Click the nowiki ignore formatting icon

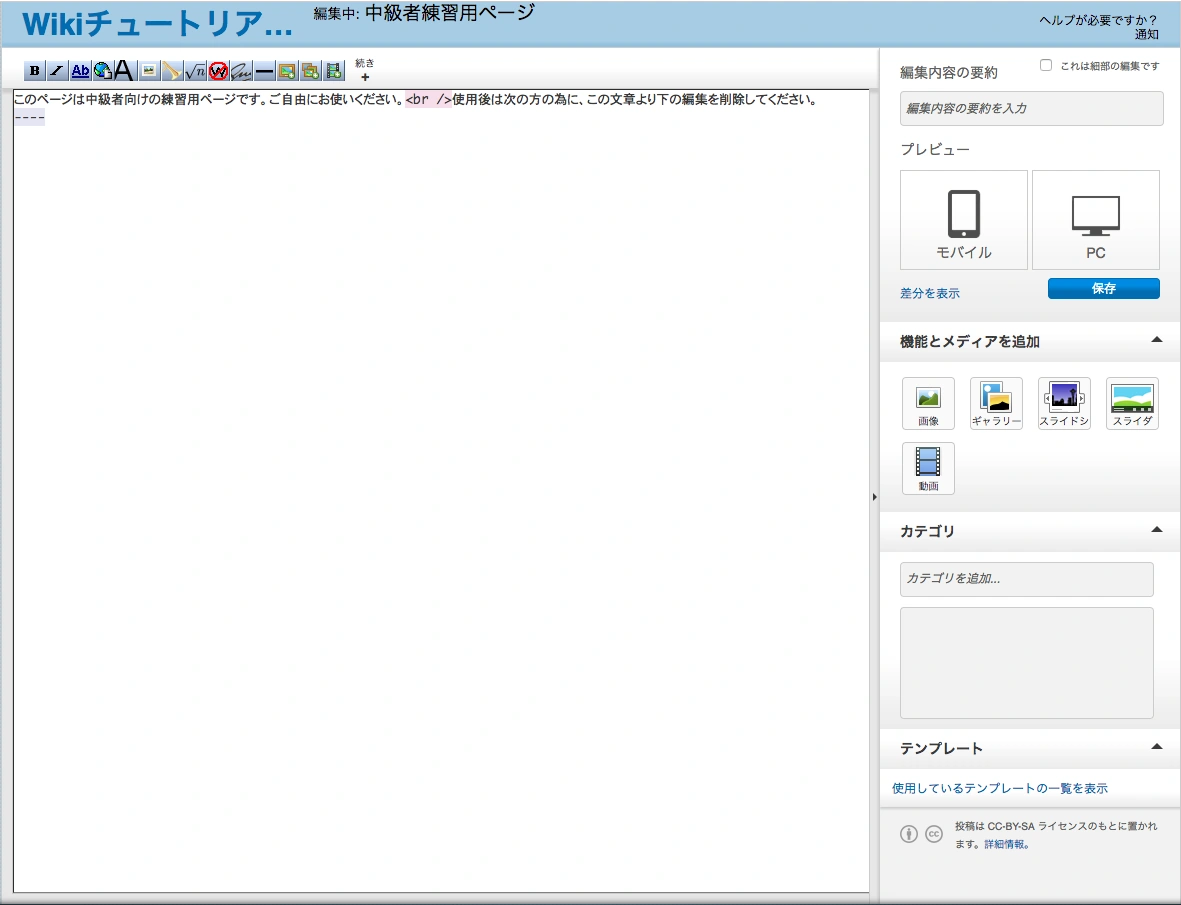(x=218, y=71)
